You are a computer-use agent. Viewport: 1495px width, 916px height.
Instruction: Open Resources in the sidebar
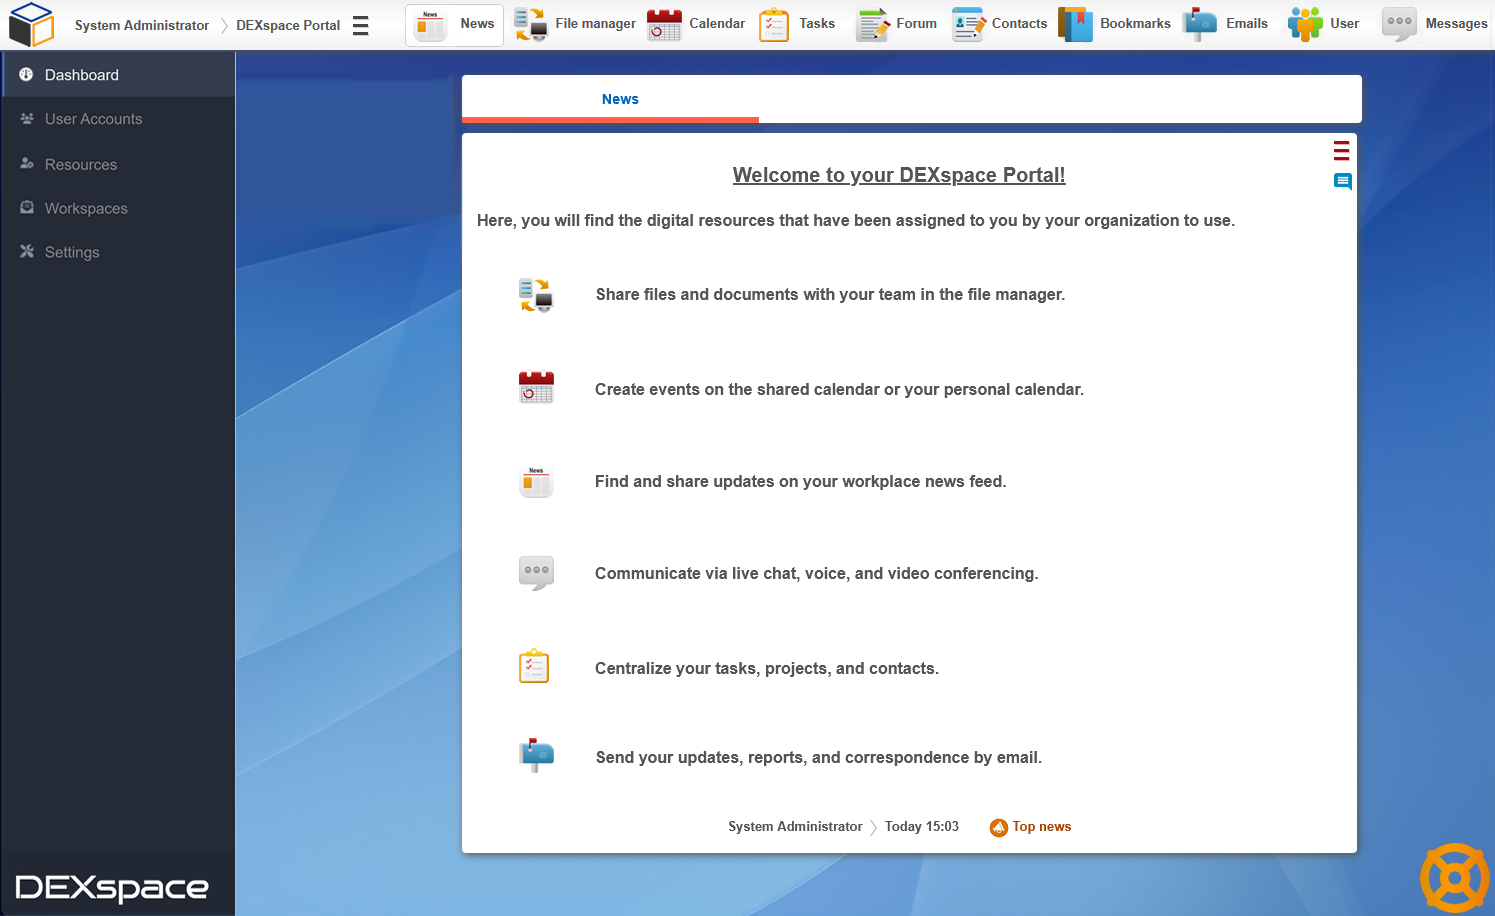(118, 164)
